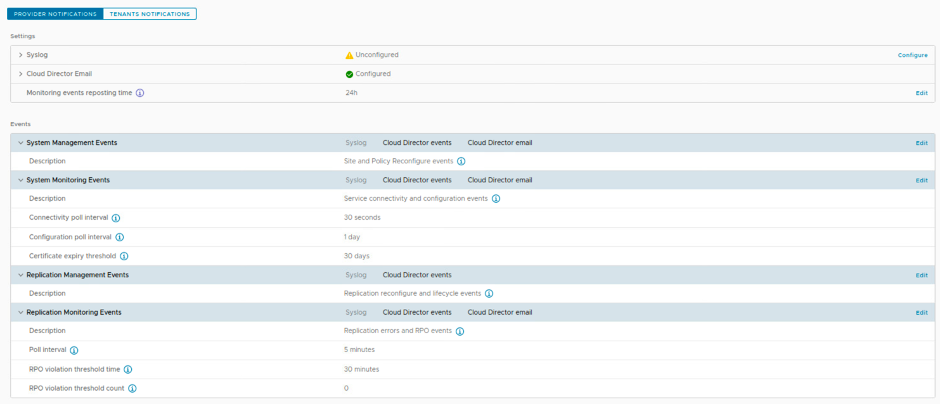
Task: Open info tooltip for Configuration poll interval
Action: pyautogui.click(x=119, y=237)
